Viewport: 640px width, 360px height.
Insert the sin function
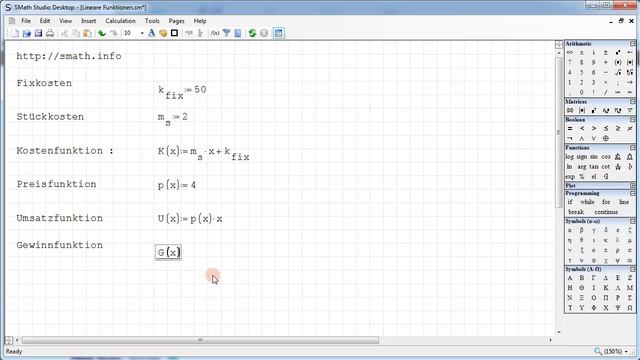coord(593,157)
